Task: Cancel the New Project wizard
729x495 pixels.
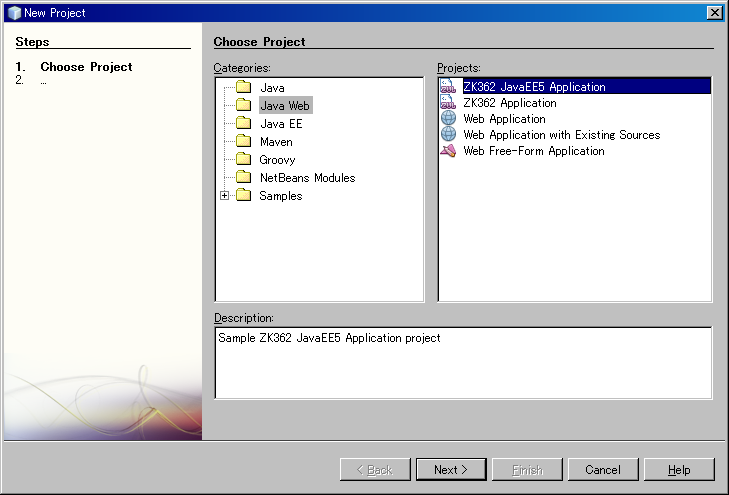Action: tap(603, 469)
